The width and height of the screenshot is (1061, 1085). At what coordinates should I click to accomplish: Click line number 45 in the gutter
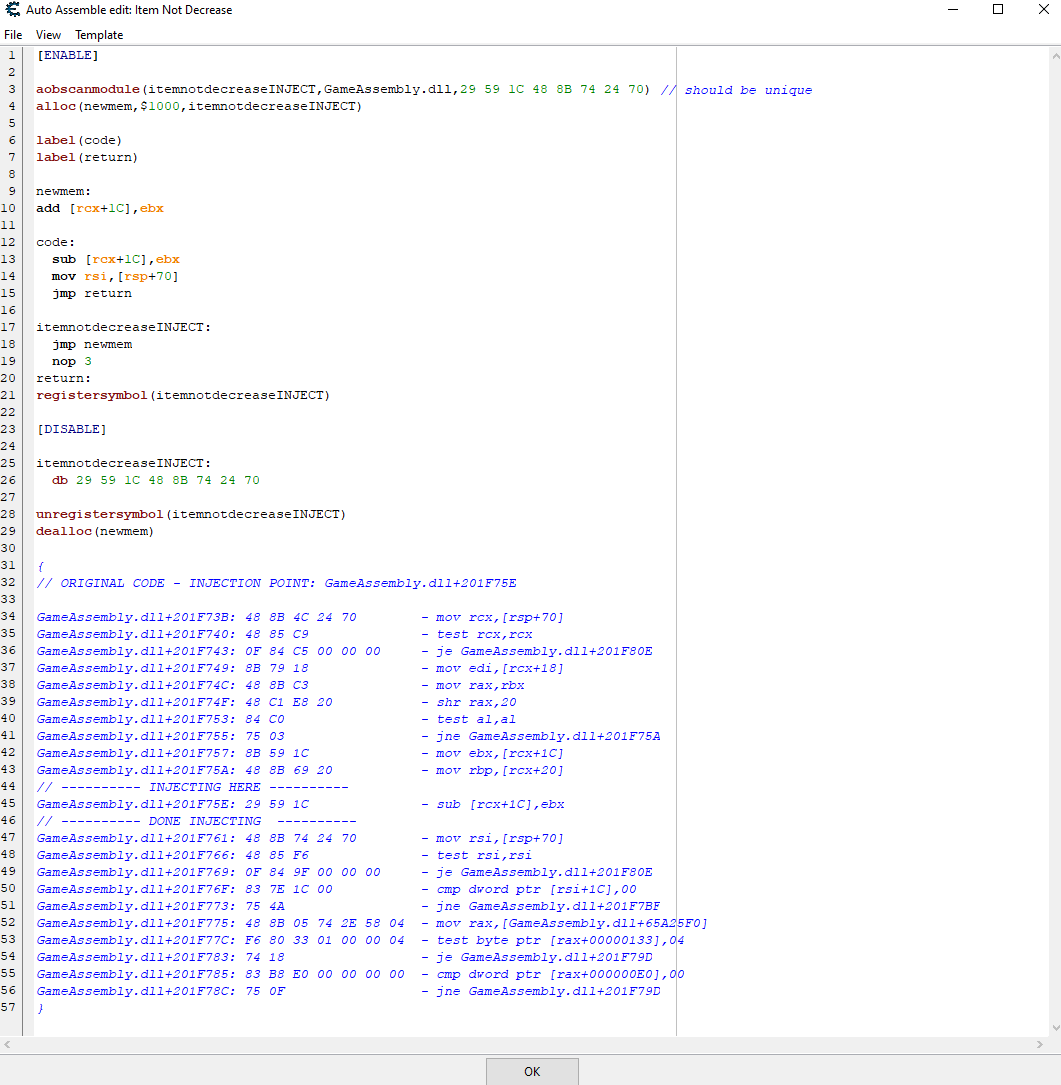pos(10,804)
